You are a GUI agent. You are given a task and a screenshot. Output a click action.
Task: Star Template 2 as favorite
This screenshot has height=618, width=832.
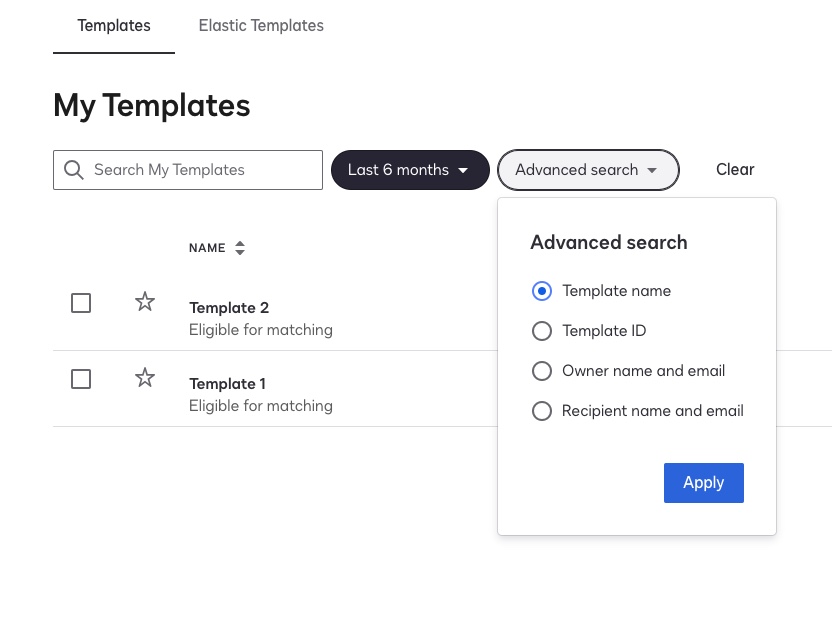tap(145, 302)
